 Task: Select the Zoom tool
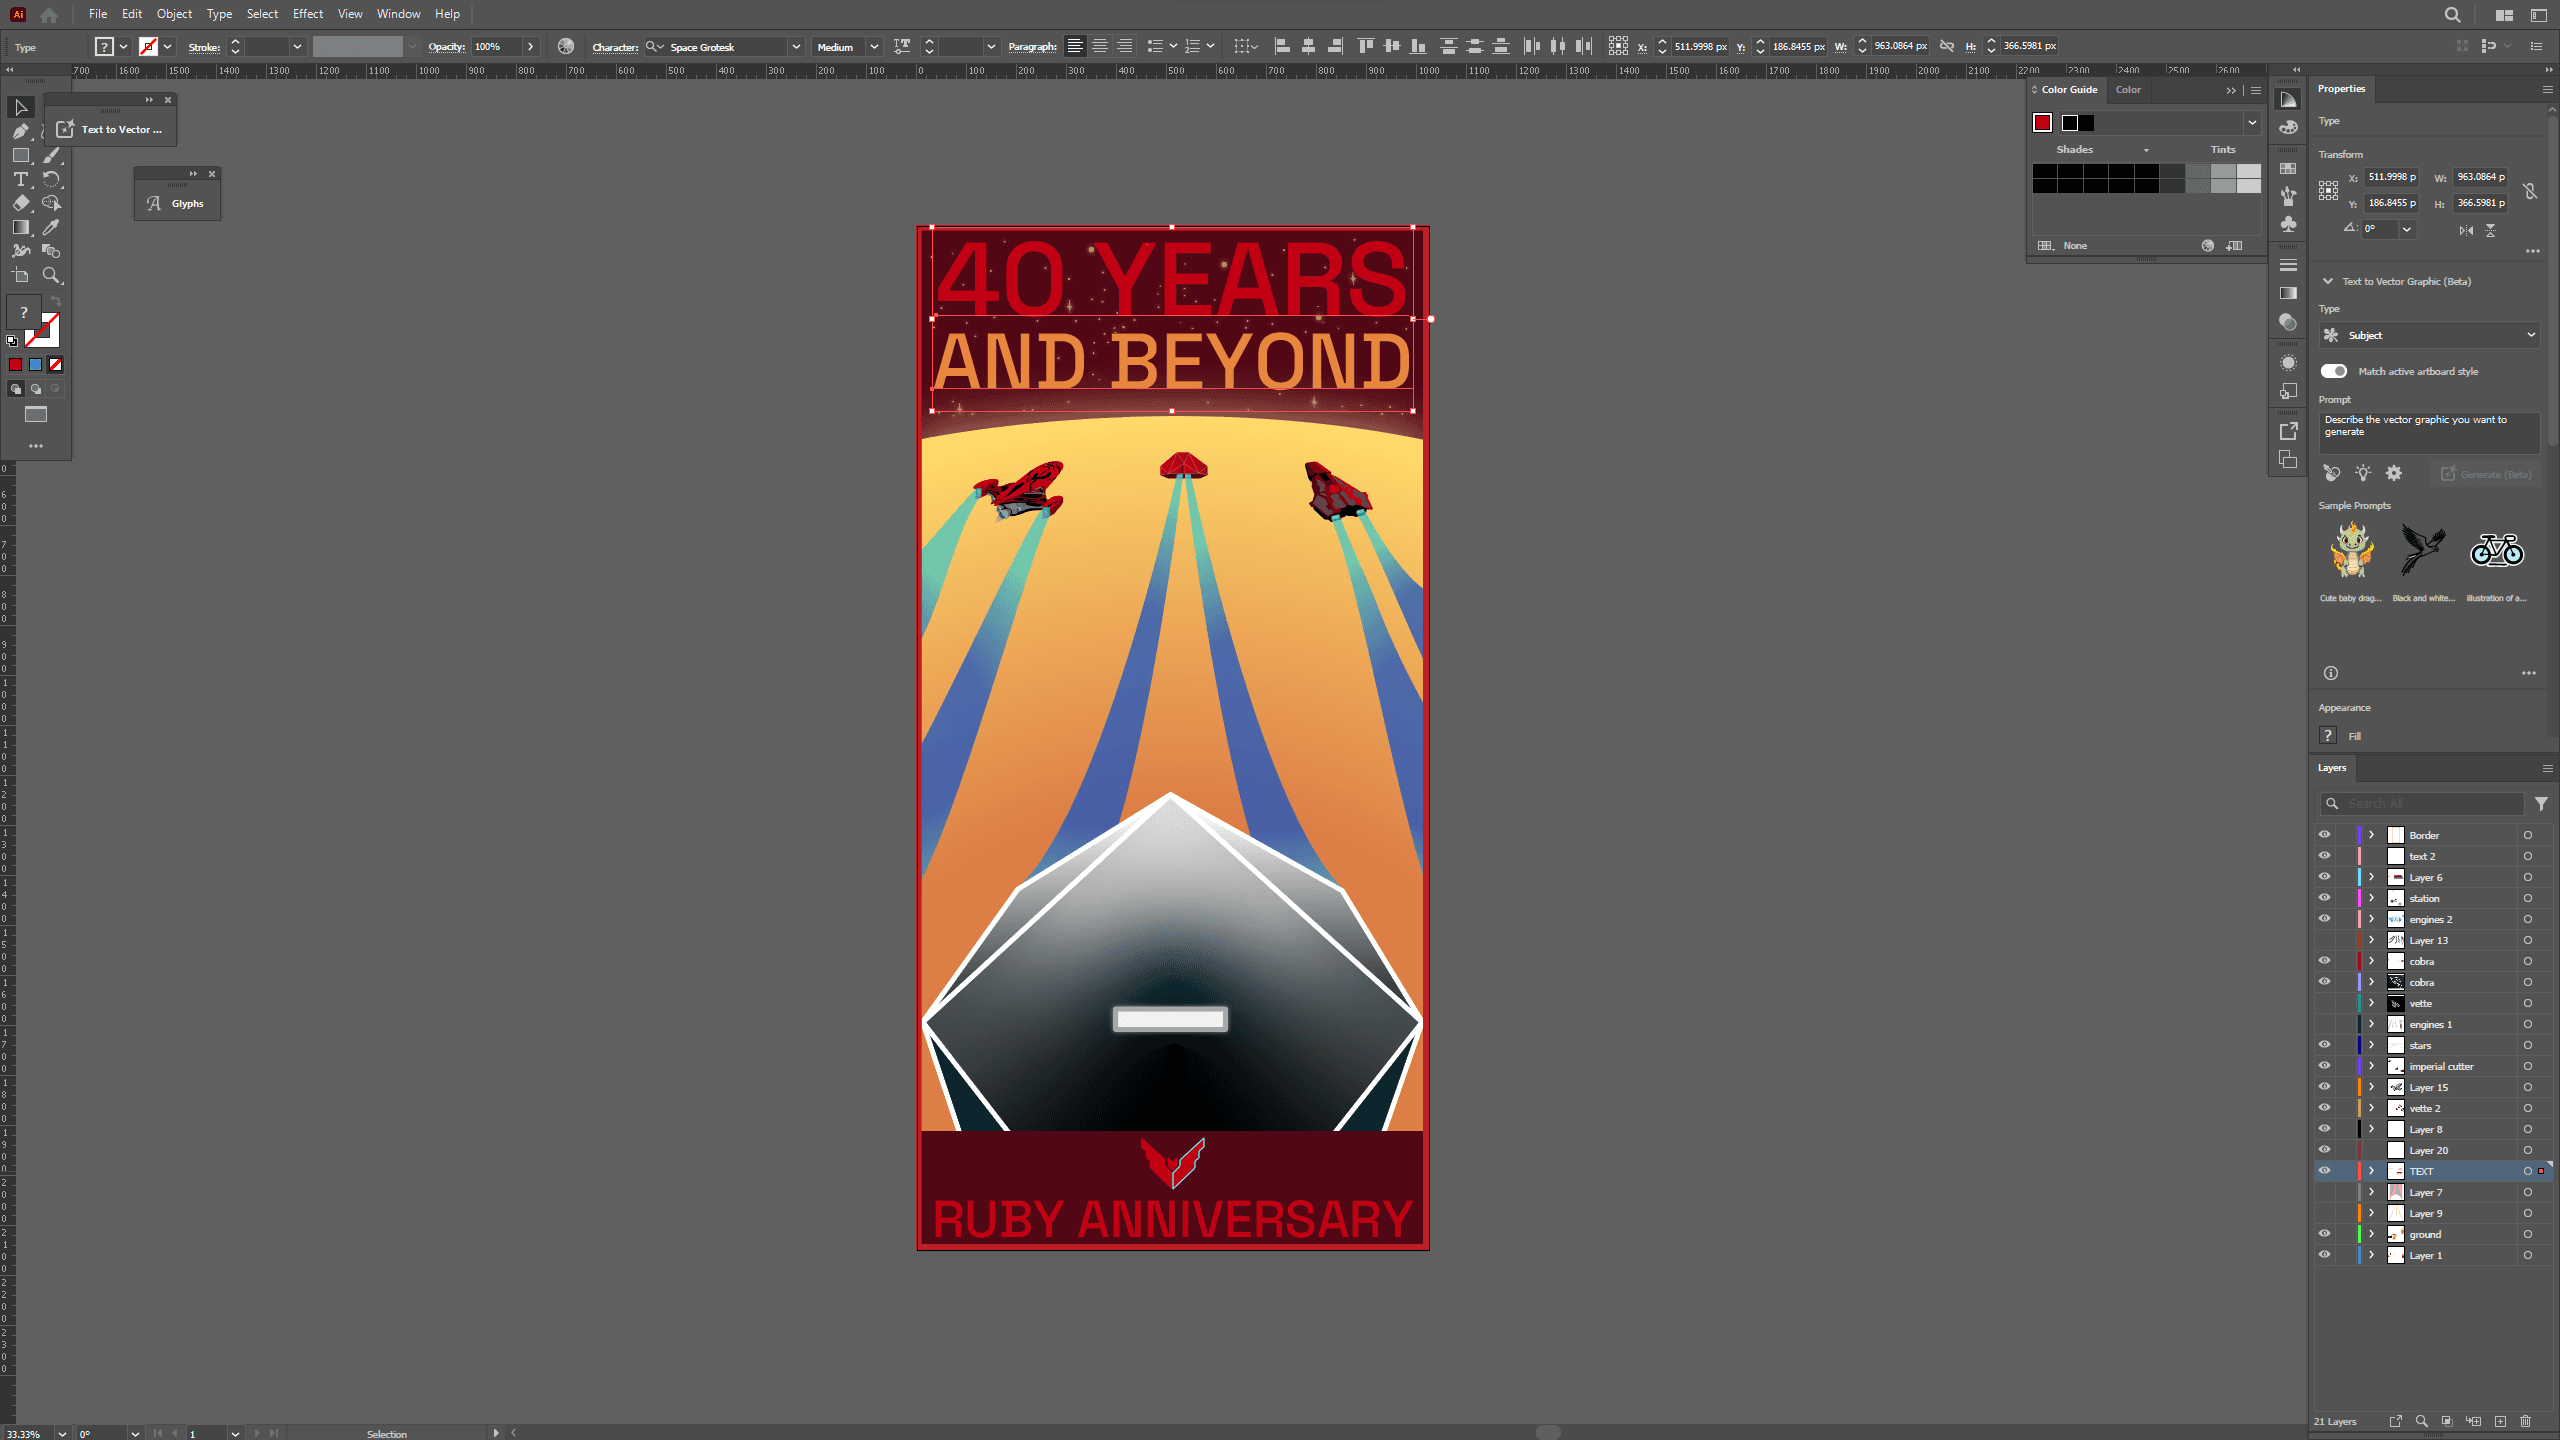51,275
